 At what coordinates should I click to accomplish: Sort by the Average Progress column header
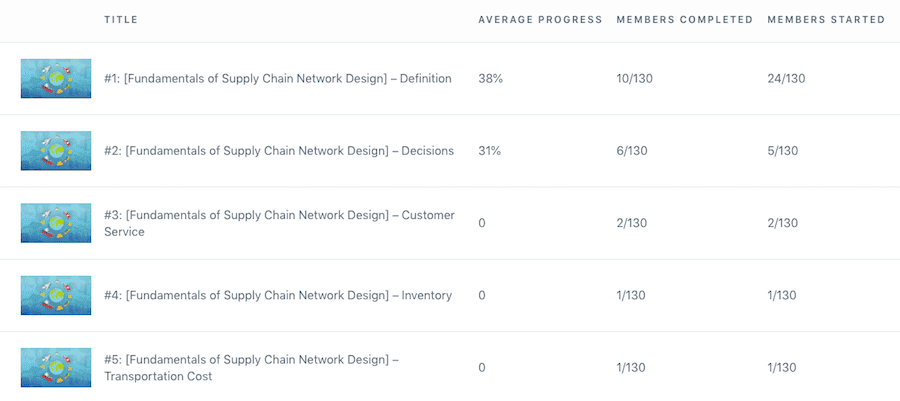(540, 20)
